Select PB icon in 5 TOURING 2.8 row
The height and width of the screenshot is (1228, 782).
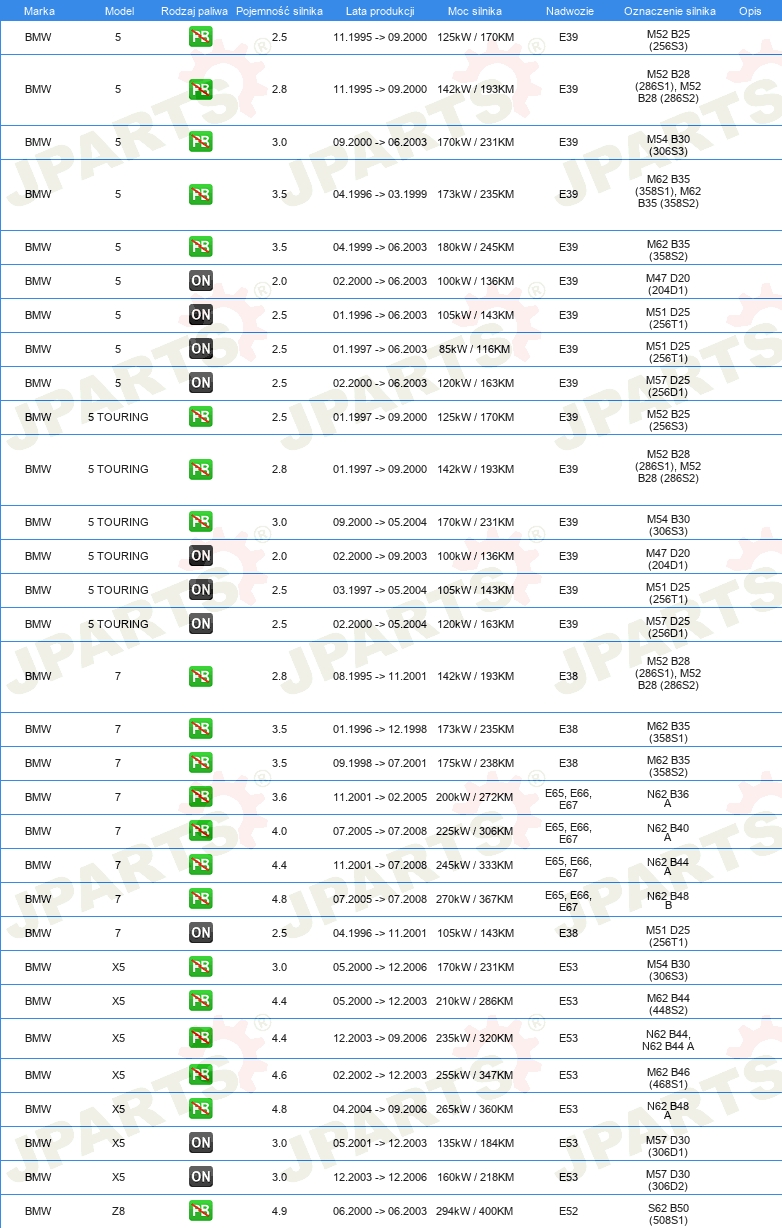(x=201, y=469)
